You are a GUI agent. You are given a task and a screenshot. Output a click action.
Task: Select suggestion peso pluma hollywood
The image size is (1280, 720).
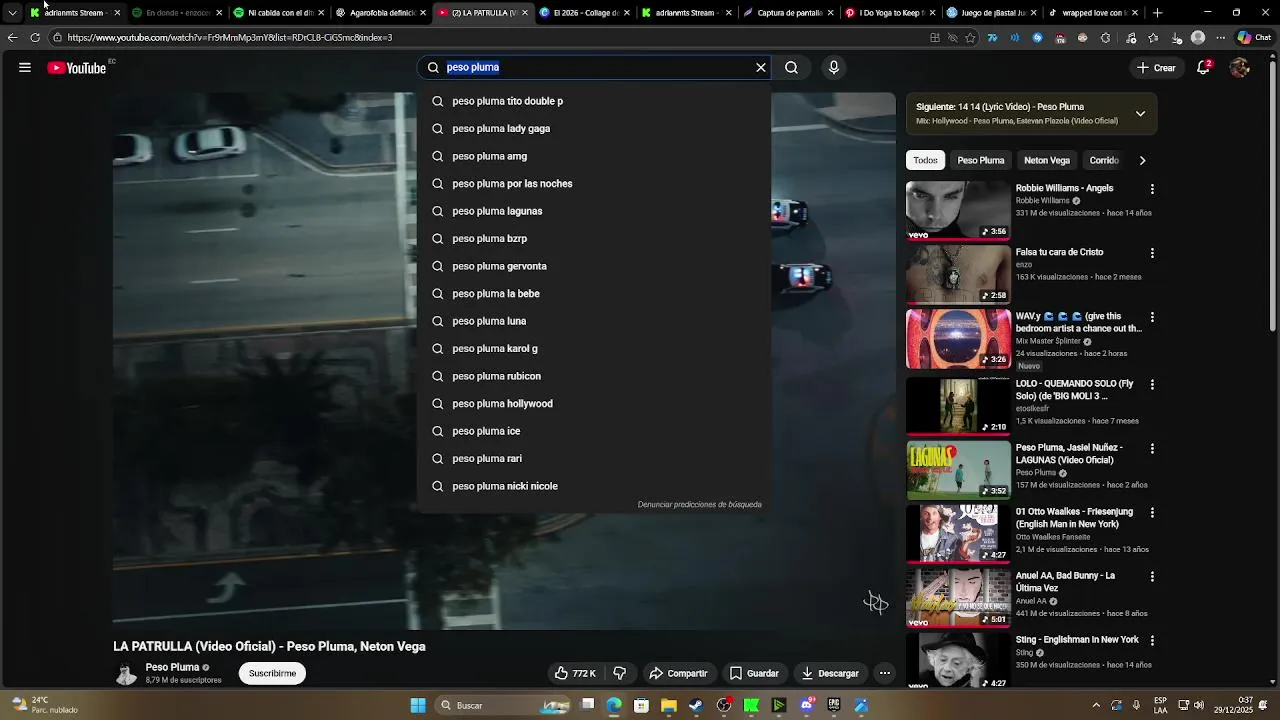click(594, 404)
